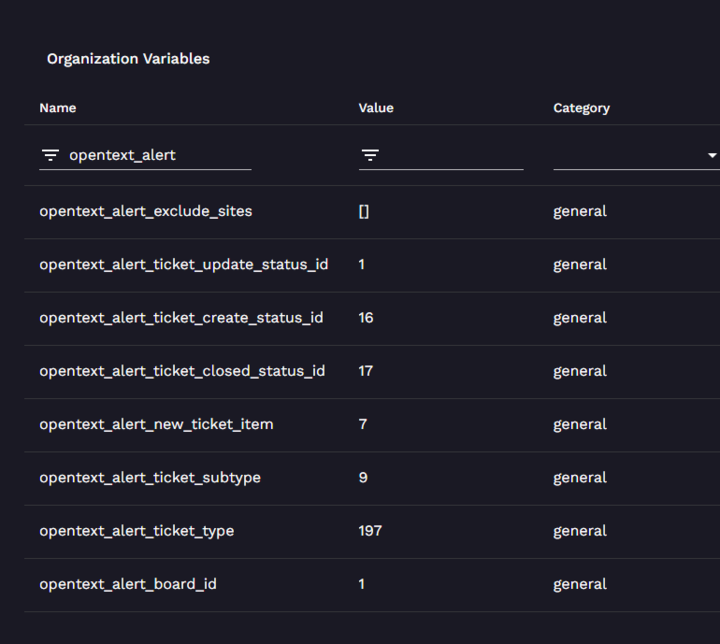This screenshot has height=644, width=720.
Task: Click the empty brackets value for exclude sites
Action: pos(364,212)
